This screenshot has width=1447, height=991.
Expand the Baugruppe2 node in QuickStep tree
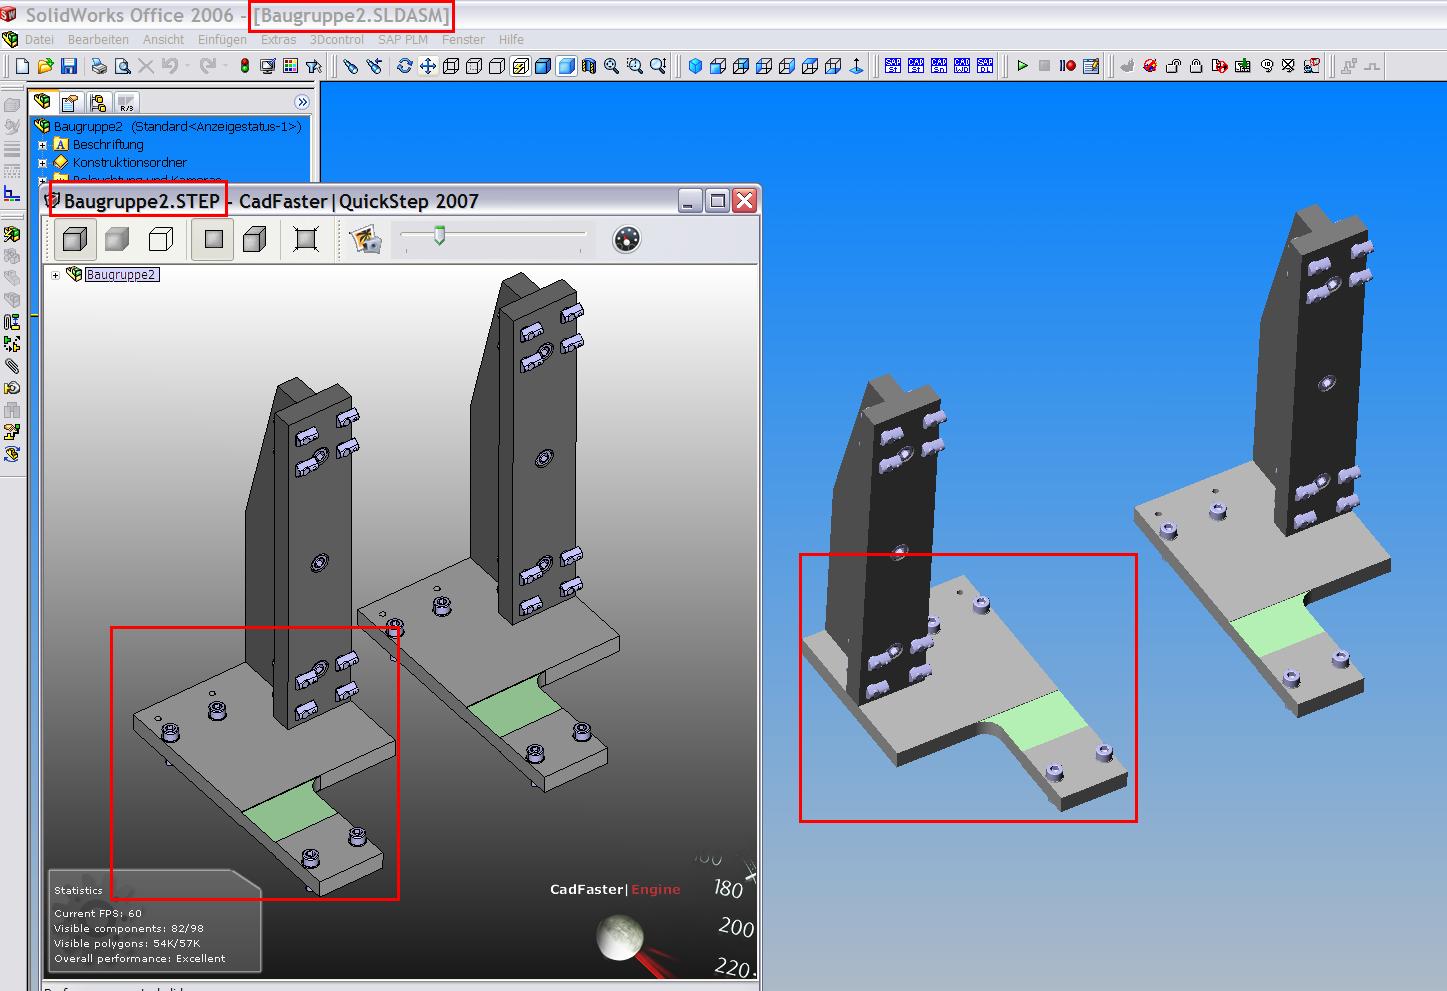pos(55,275)
